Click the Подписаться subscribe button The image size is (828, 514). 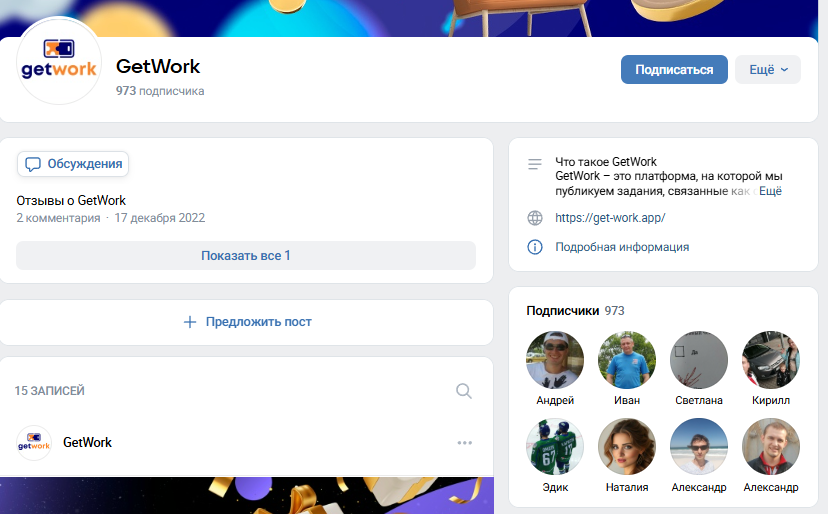674,70
